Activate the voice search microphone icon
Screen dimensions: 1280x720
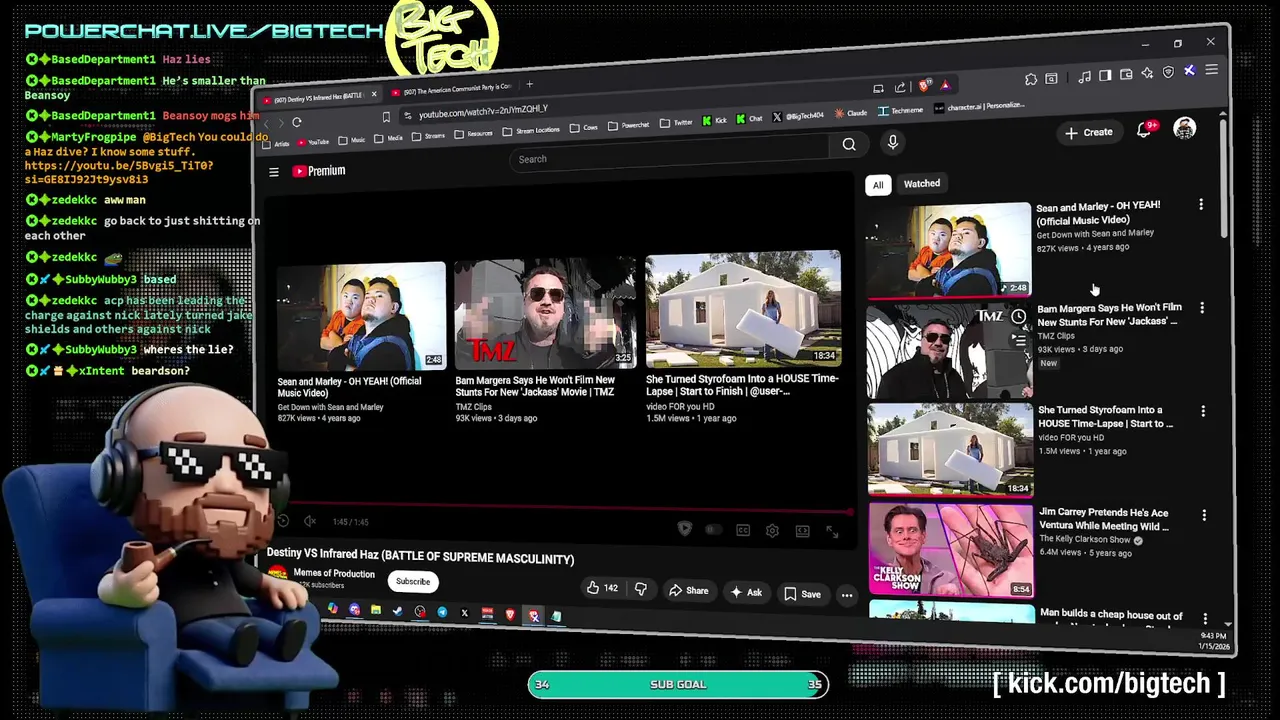[x=893, y=142]
